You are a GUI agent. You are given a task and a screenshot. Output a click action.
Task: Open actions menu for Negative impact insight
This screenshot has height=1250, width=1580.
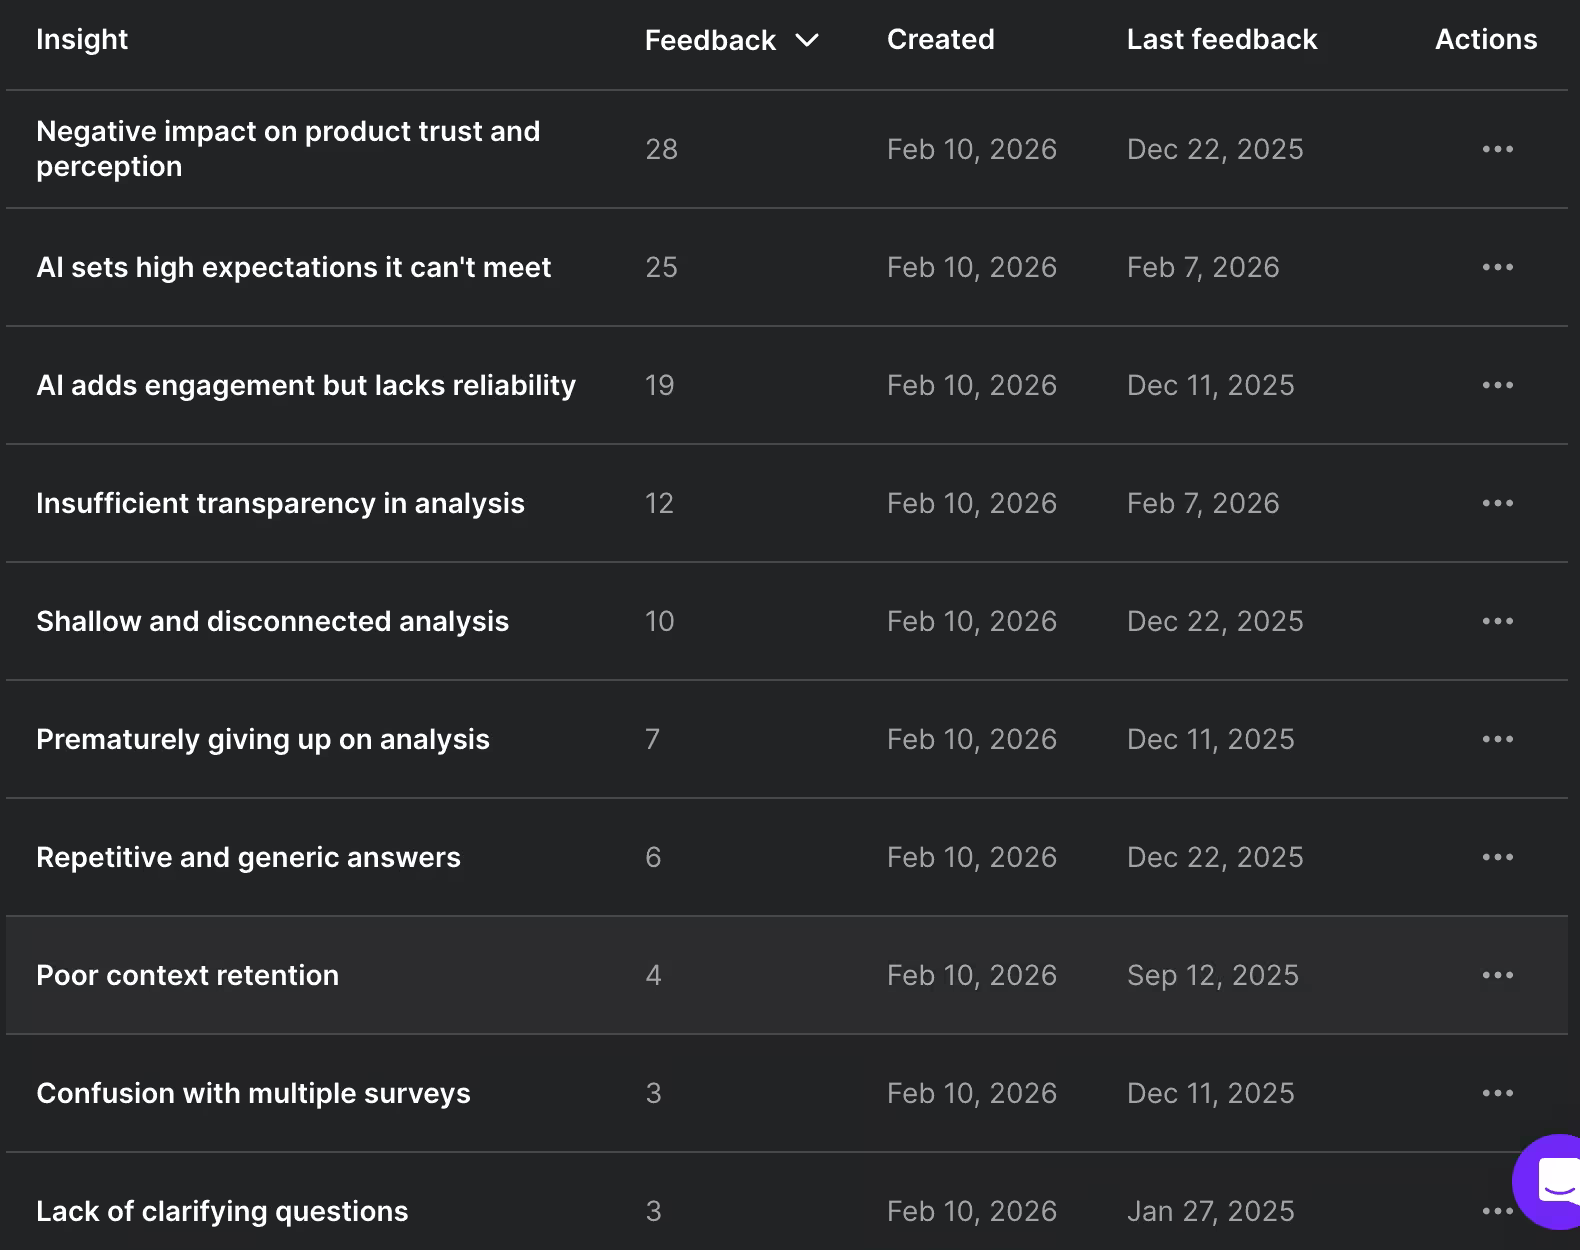(x=1497, y=149)
